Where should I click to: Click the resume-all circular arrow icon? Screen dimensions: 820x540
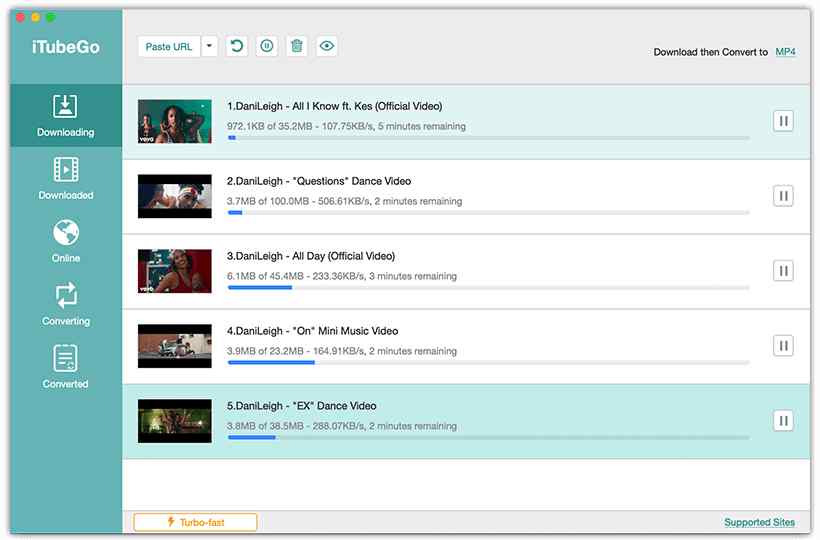[x=236, y=46]
